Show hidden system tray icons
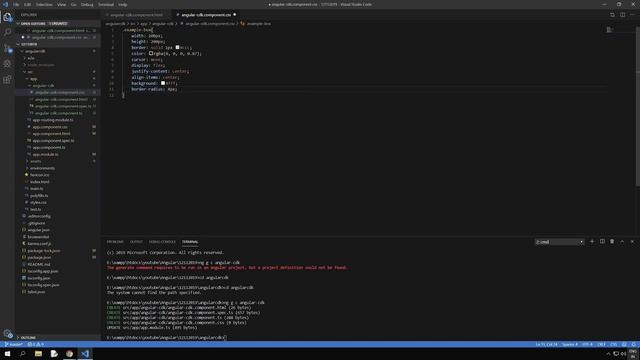Screen dimensions: 640x360 tap(608, 354)
